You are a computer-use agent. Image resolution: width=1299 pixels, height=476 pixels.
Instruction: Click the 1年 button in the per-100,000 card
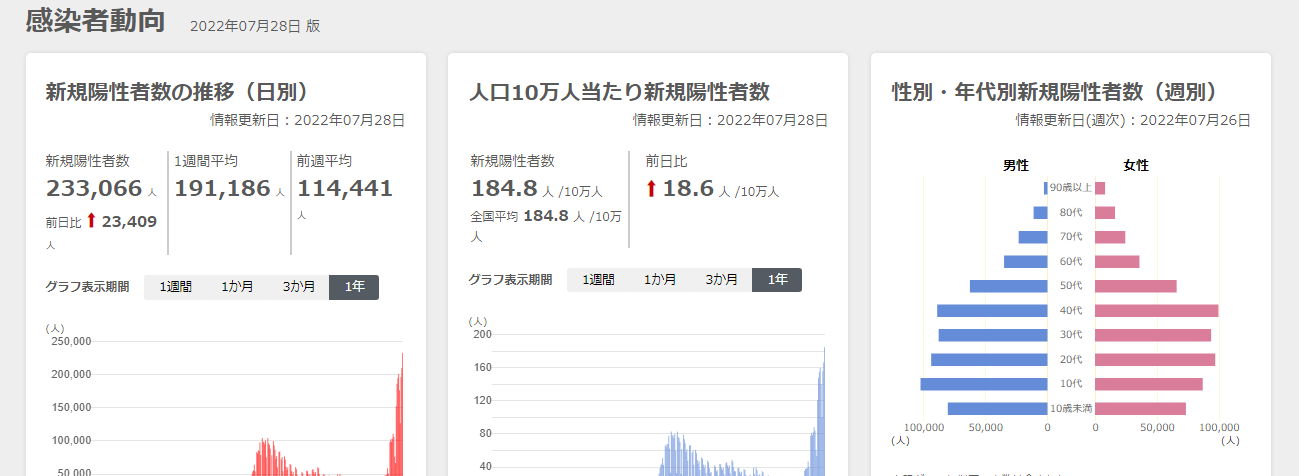[x=777, y=280]
